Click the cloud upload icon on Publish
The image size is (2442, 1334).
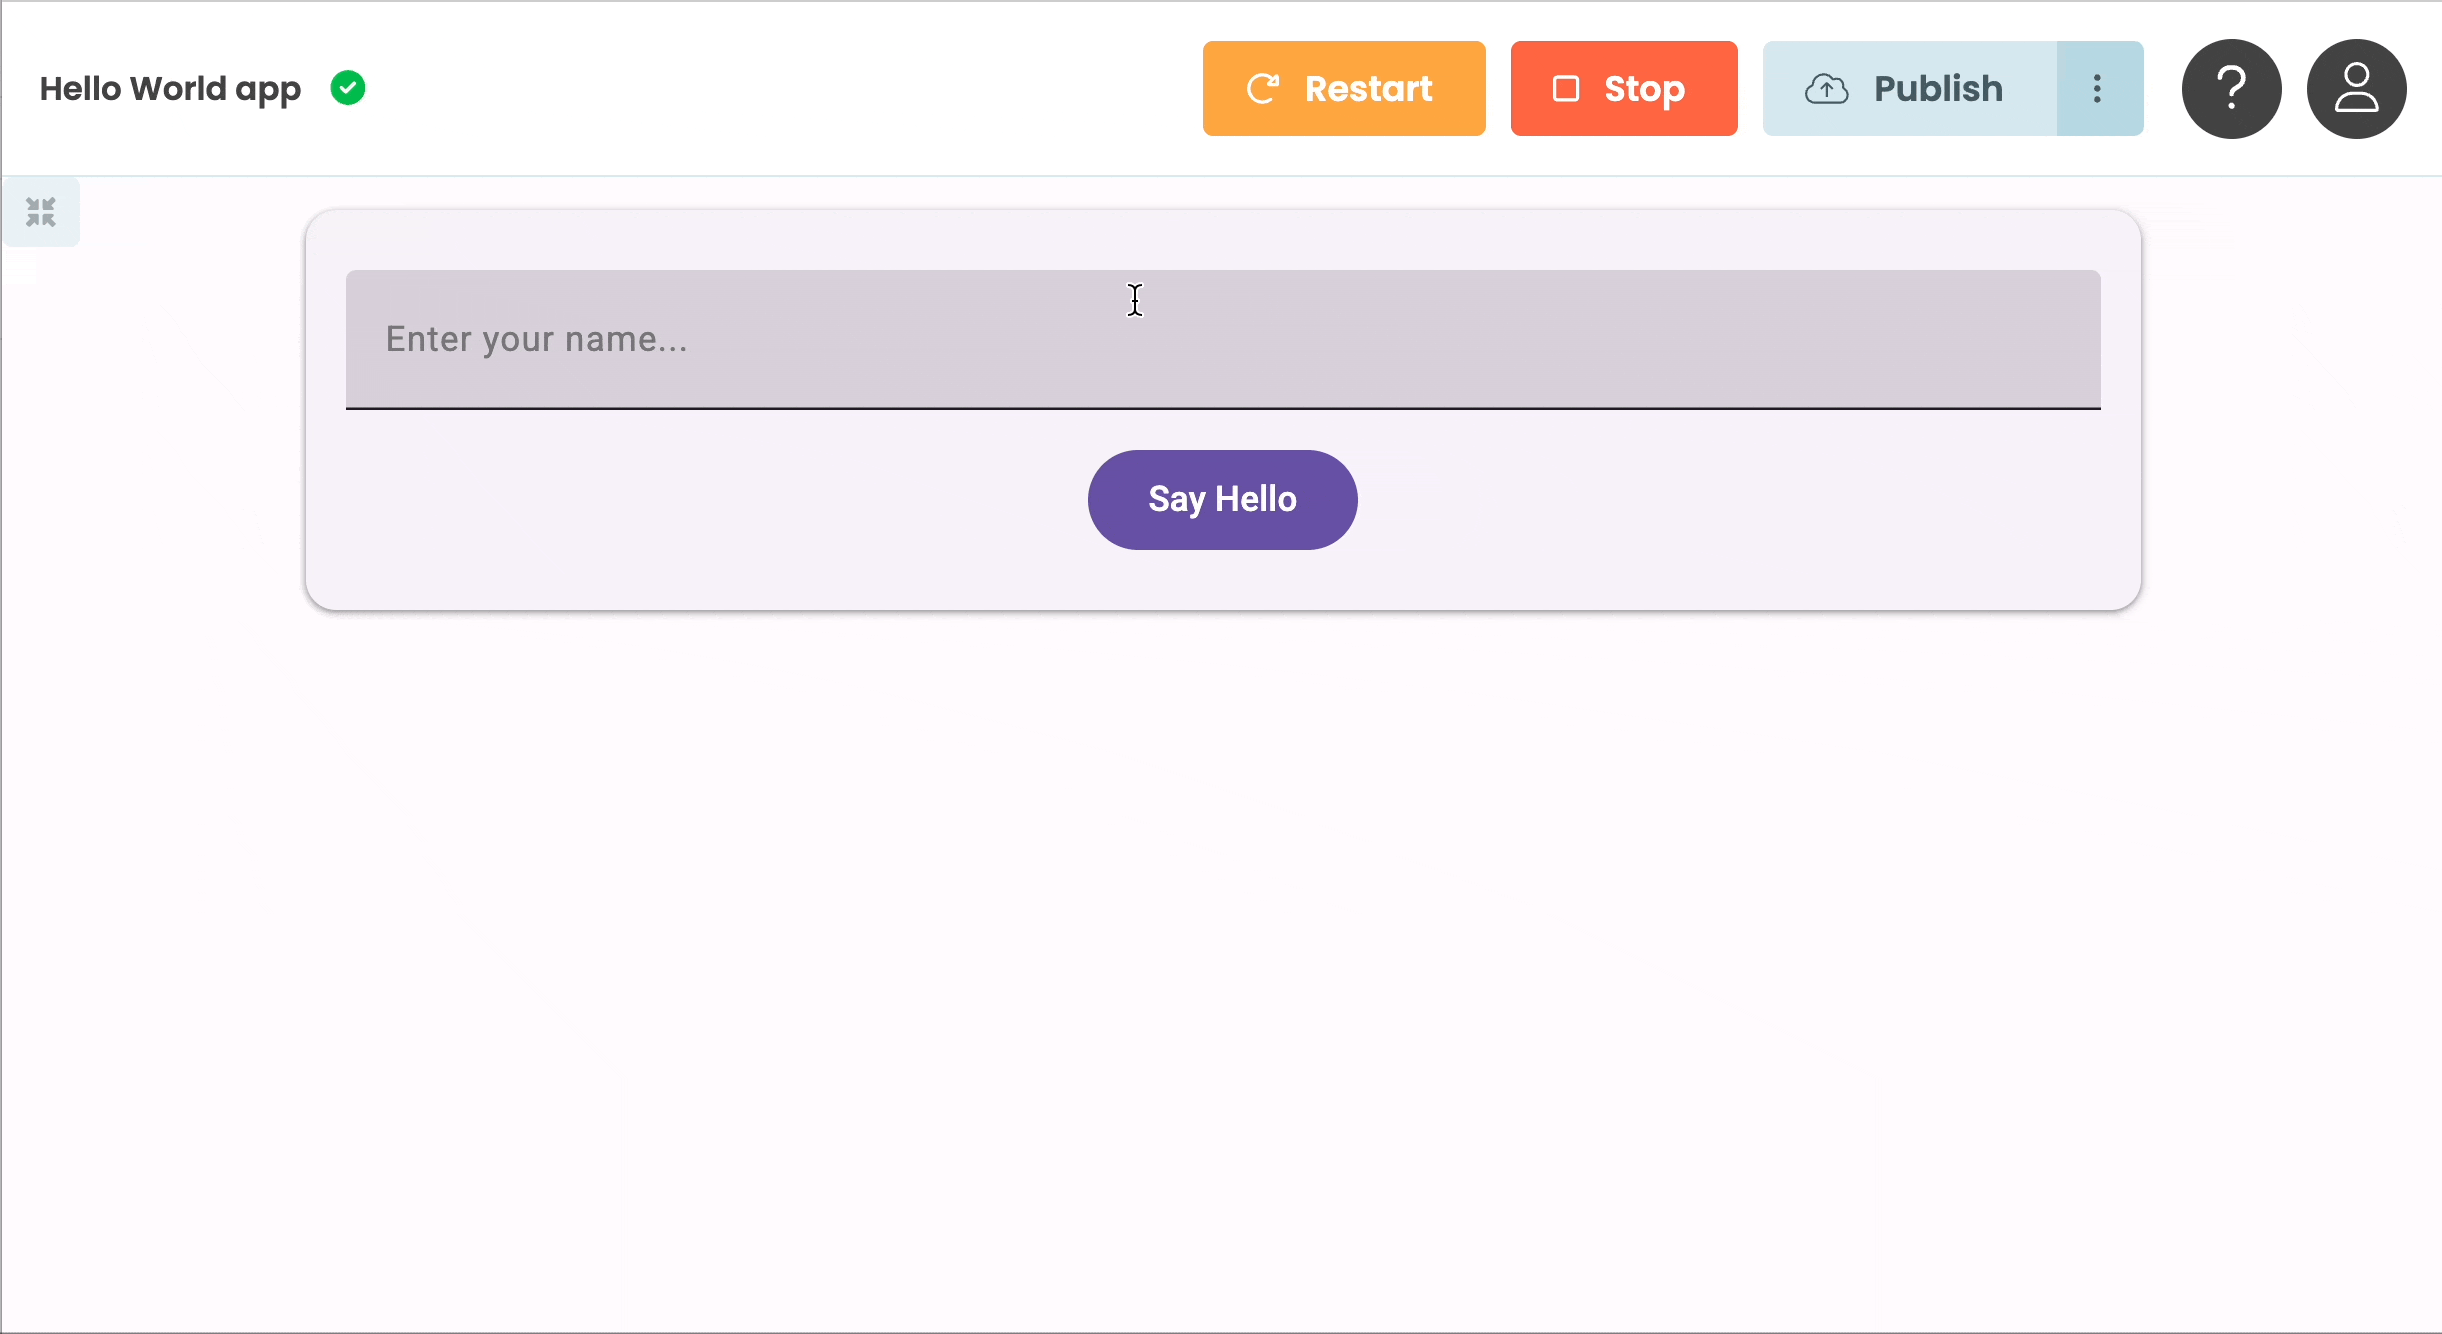[x=1828, y=89]
